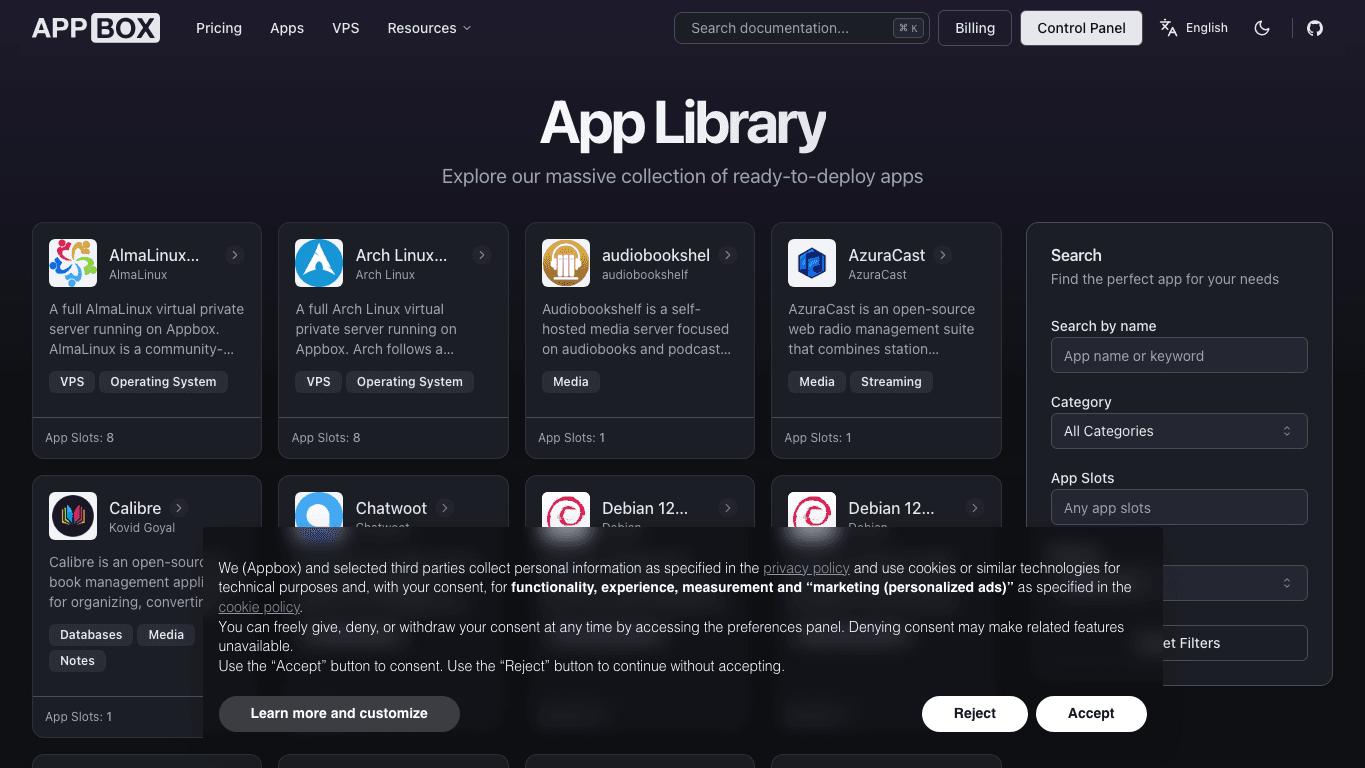Image resolution: width=1365 pixels, height=768 pixels.
Task: Expand the Resources menu
Action: 429,28
